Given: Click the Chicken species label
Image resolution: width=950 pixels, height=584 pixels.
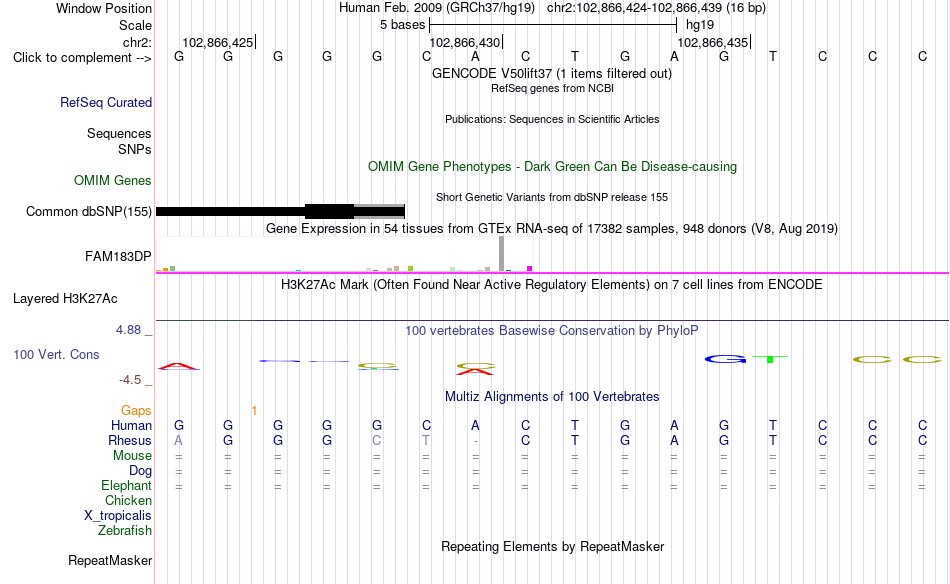Looking at the screenshot, I should tap(128, 500).
